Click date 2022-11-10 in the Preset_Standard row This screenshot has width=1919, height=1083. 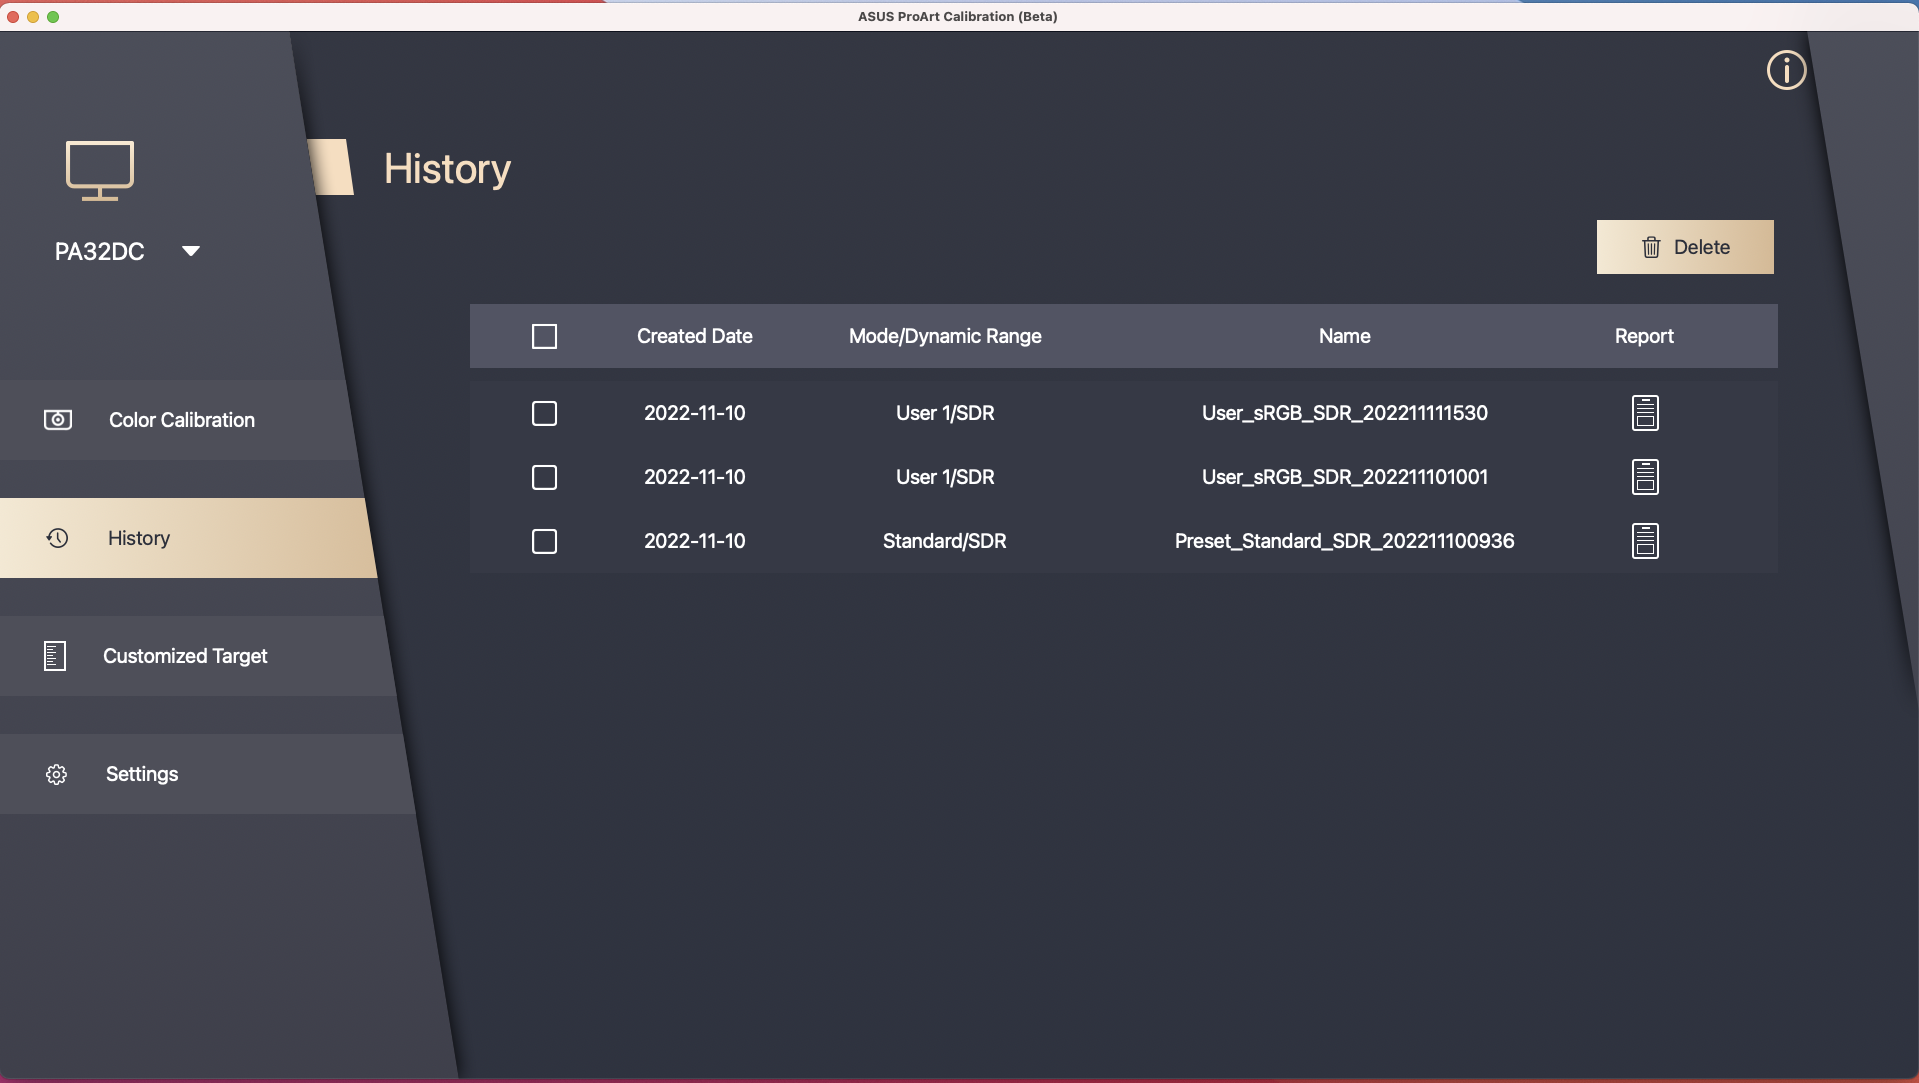(x=695, y=541)
